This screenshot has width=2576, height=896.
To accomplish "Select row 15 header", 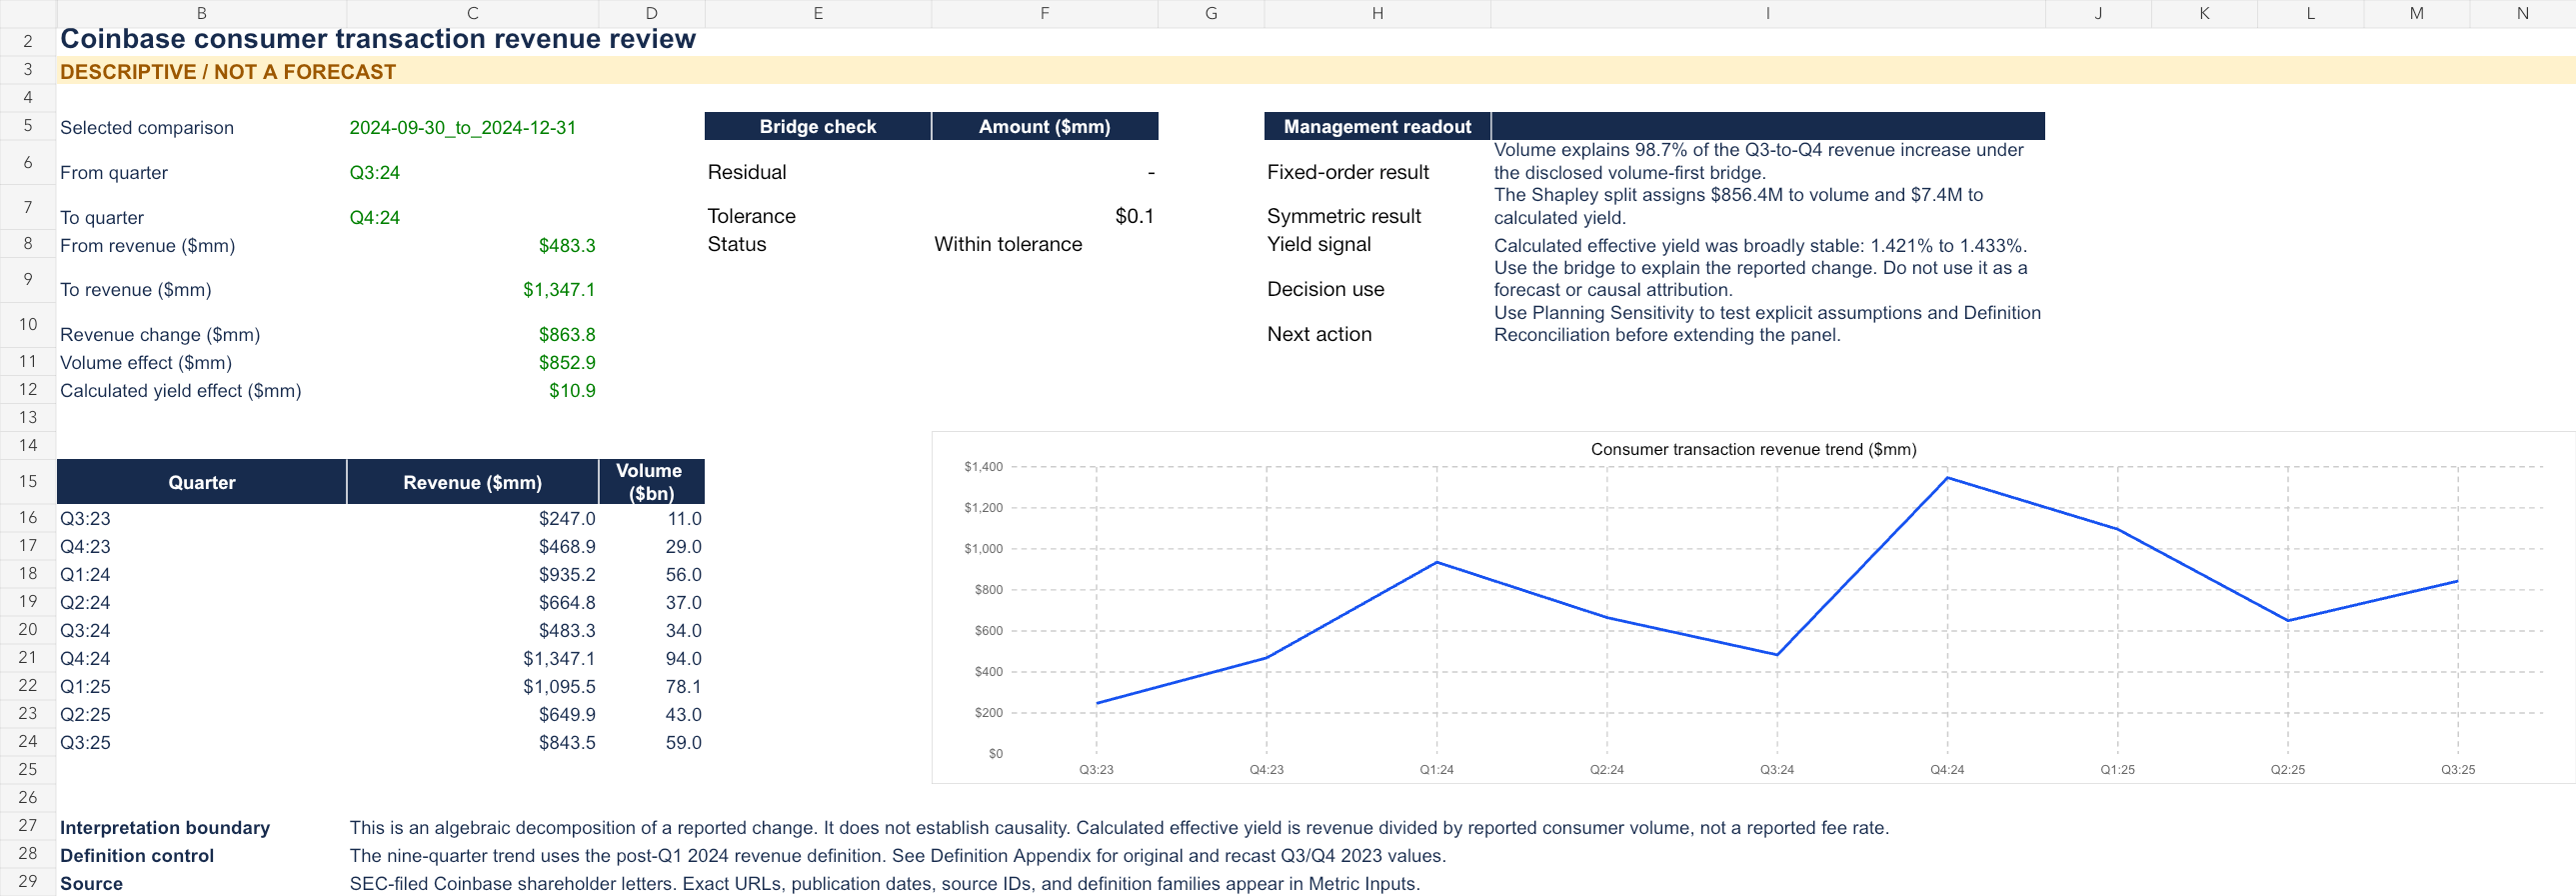I will pyautogui.click(x=28, y=481).
